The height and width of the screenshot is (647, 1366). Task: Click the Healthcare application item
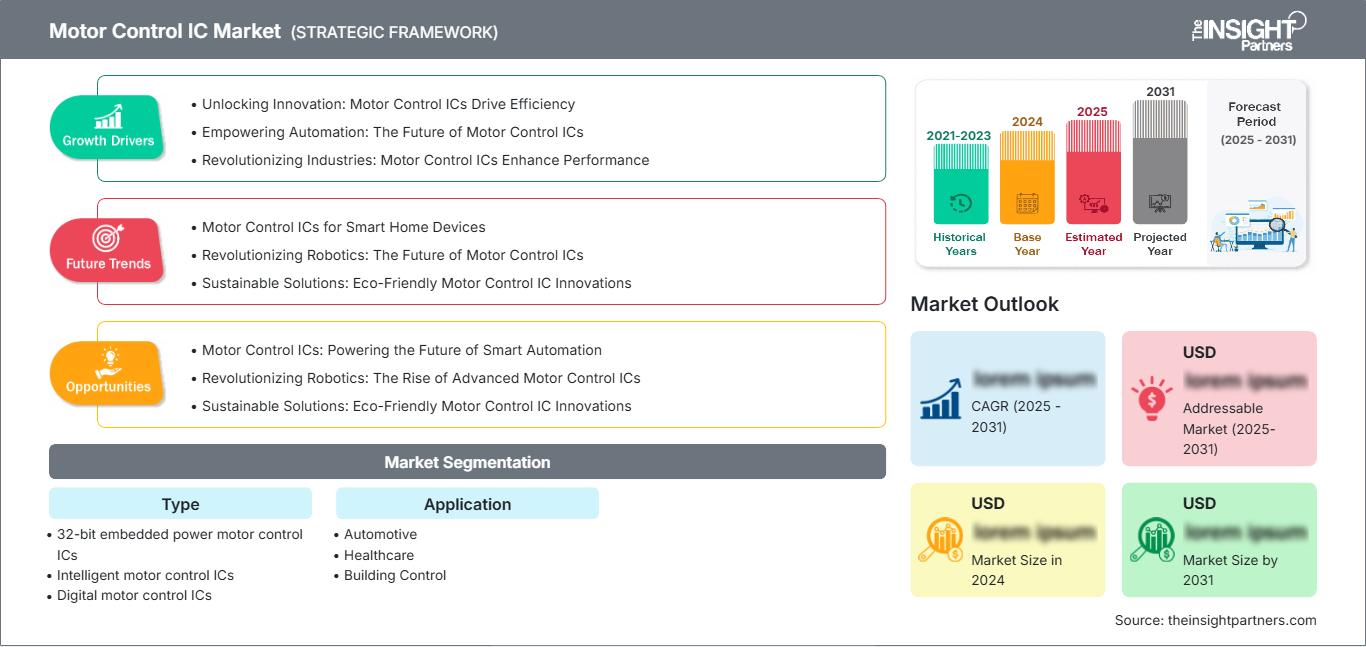378,555
